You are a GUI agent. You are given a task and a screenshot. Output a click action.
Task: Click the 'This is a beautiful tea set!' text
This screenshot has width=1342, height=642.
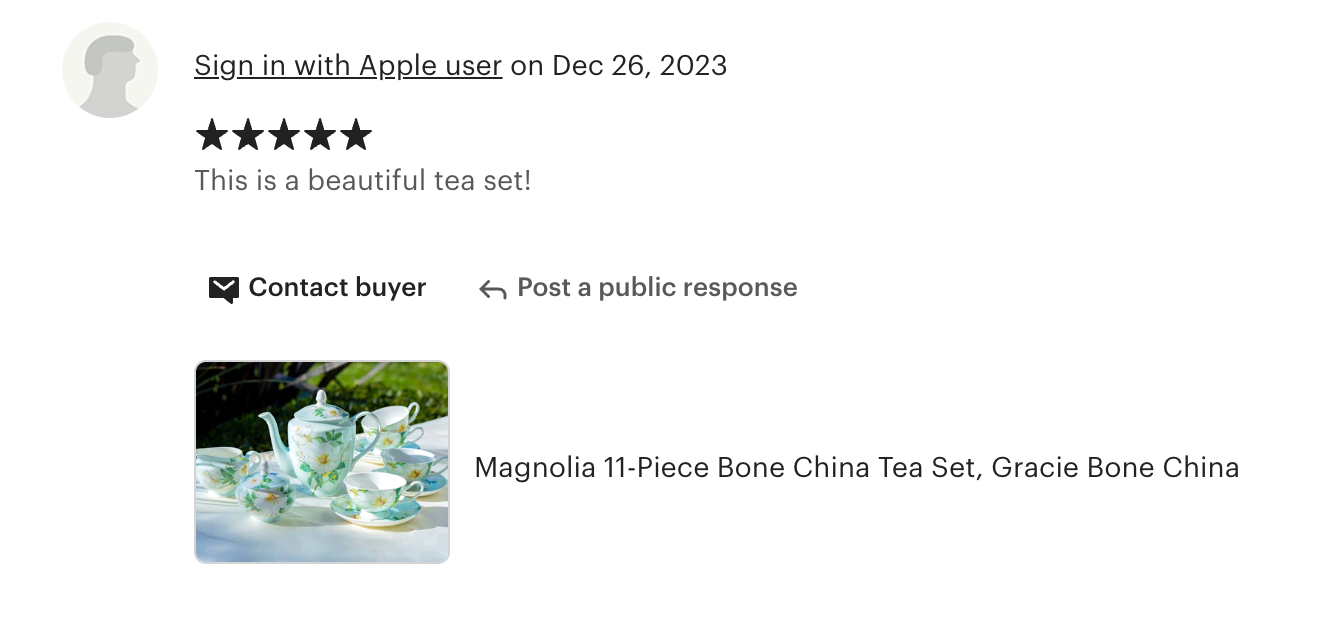pyautogui.click(x=362, y=181)
